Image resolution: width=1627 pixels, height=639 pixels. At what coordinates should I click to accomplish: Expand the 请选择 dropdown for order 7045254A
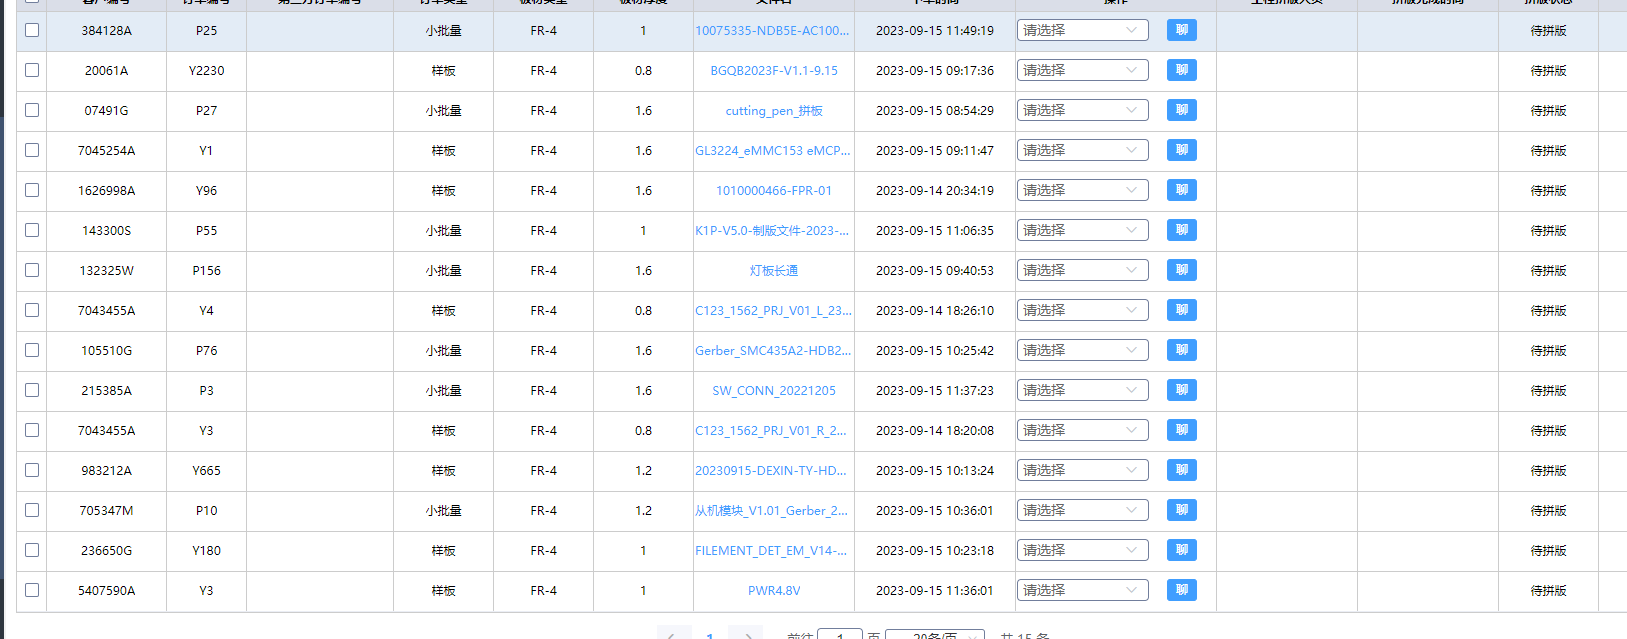click(x=1082, y=150)
